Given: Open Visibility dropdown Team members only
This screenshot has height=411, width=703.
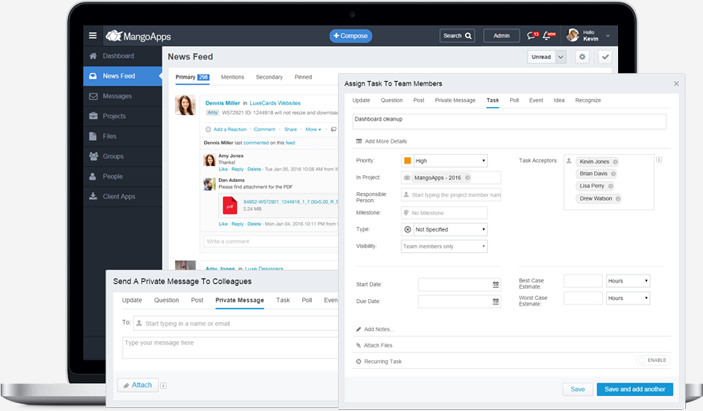Looking at the screenshot, I should pyautogui.click(x=444, y=247).
